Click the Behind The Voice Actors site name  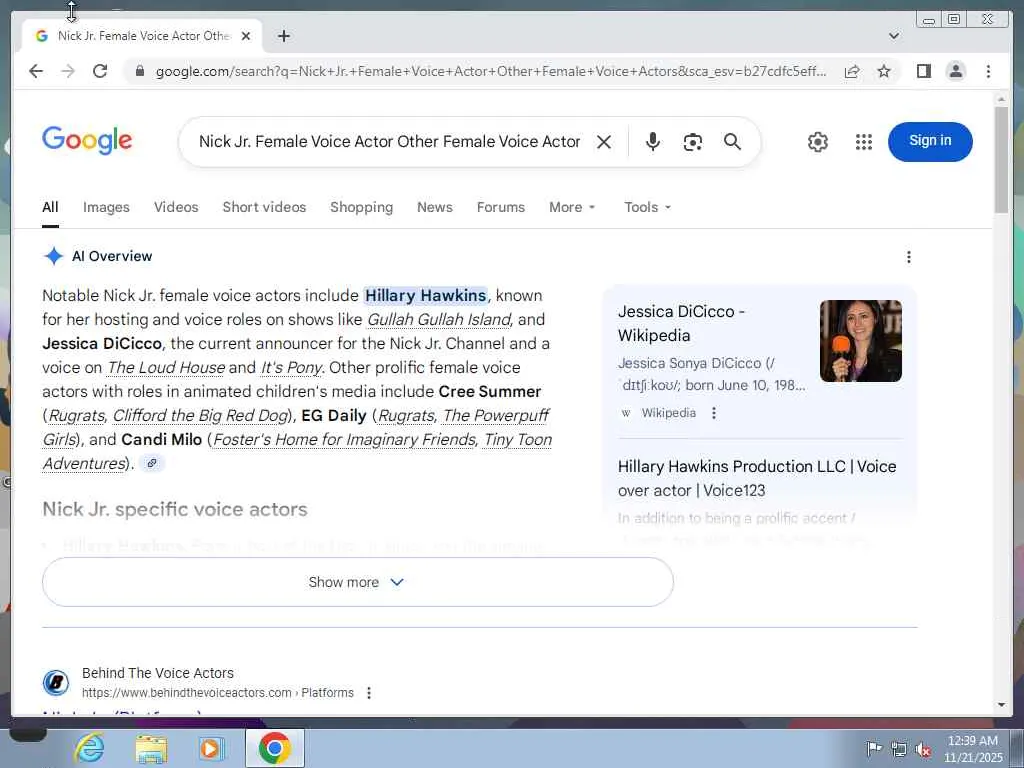point(157,673)
